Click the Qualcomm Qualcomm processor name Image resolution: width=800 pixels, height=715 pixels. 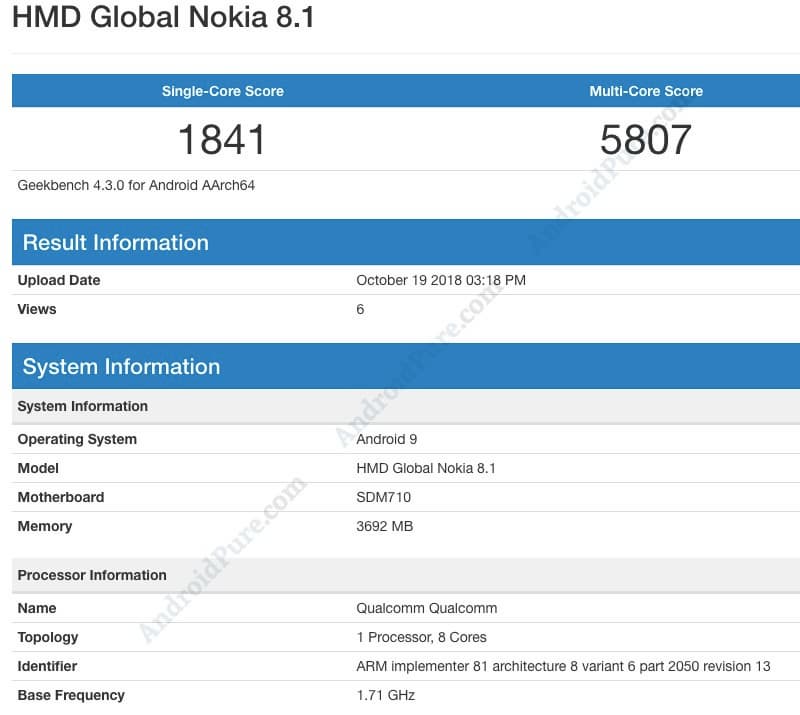click(x=427, y=608)
